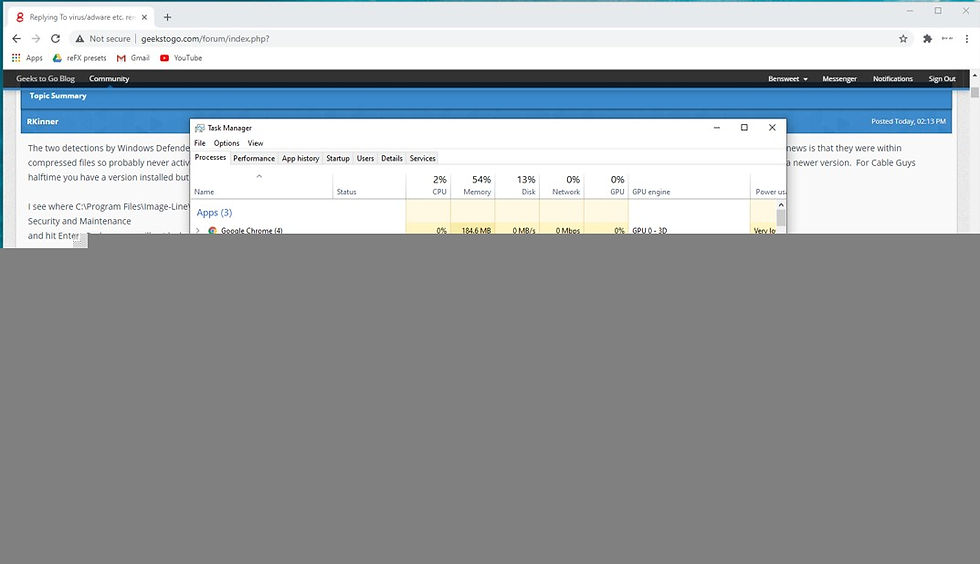Click the browser forward arrow
980x564 pixels.
click(x=36, y=39)
